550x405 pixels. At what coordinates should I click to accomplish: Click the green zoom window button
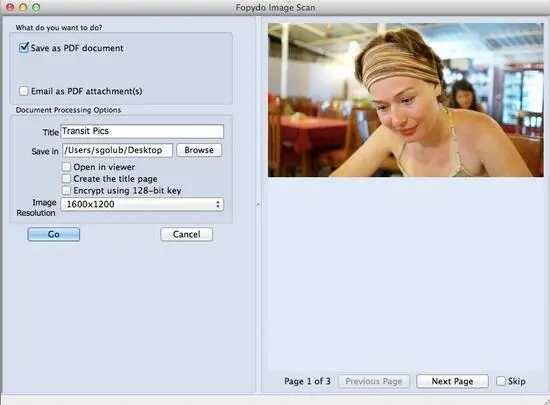36,7
